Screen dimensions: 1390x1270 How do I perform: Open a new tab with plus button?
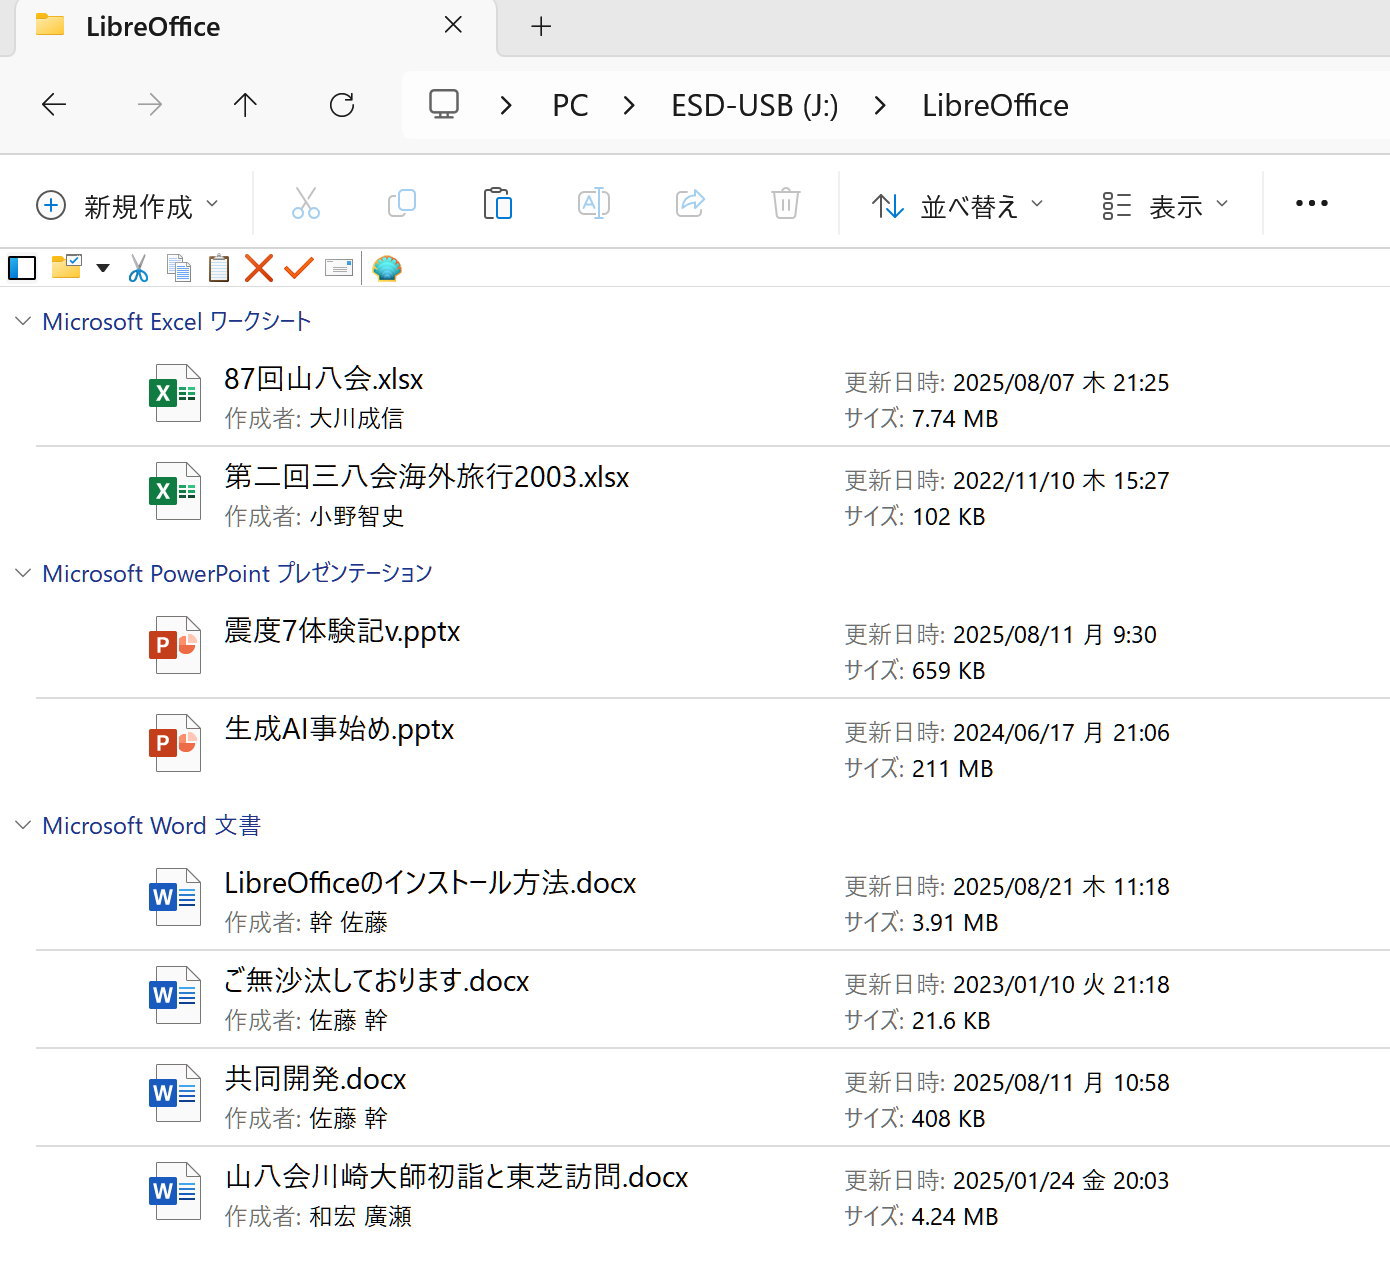pos(541,26)
